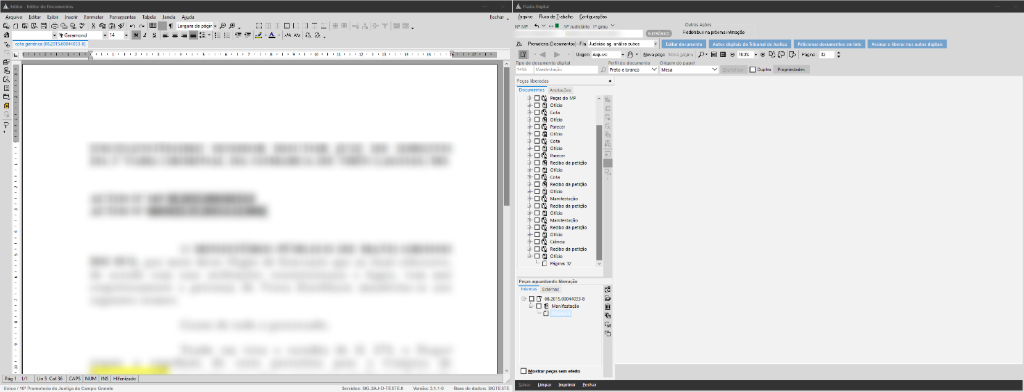1024x392 pixels.
Task: Switch to the Anotações tab
Action: pyautogui.click(x=560, y=90)
